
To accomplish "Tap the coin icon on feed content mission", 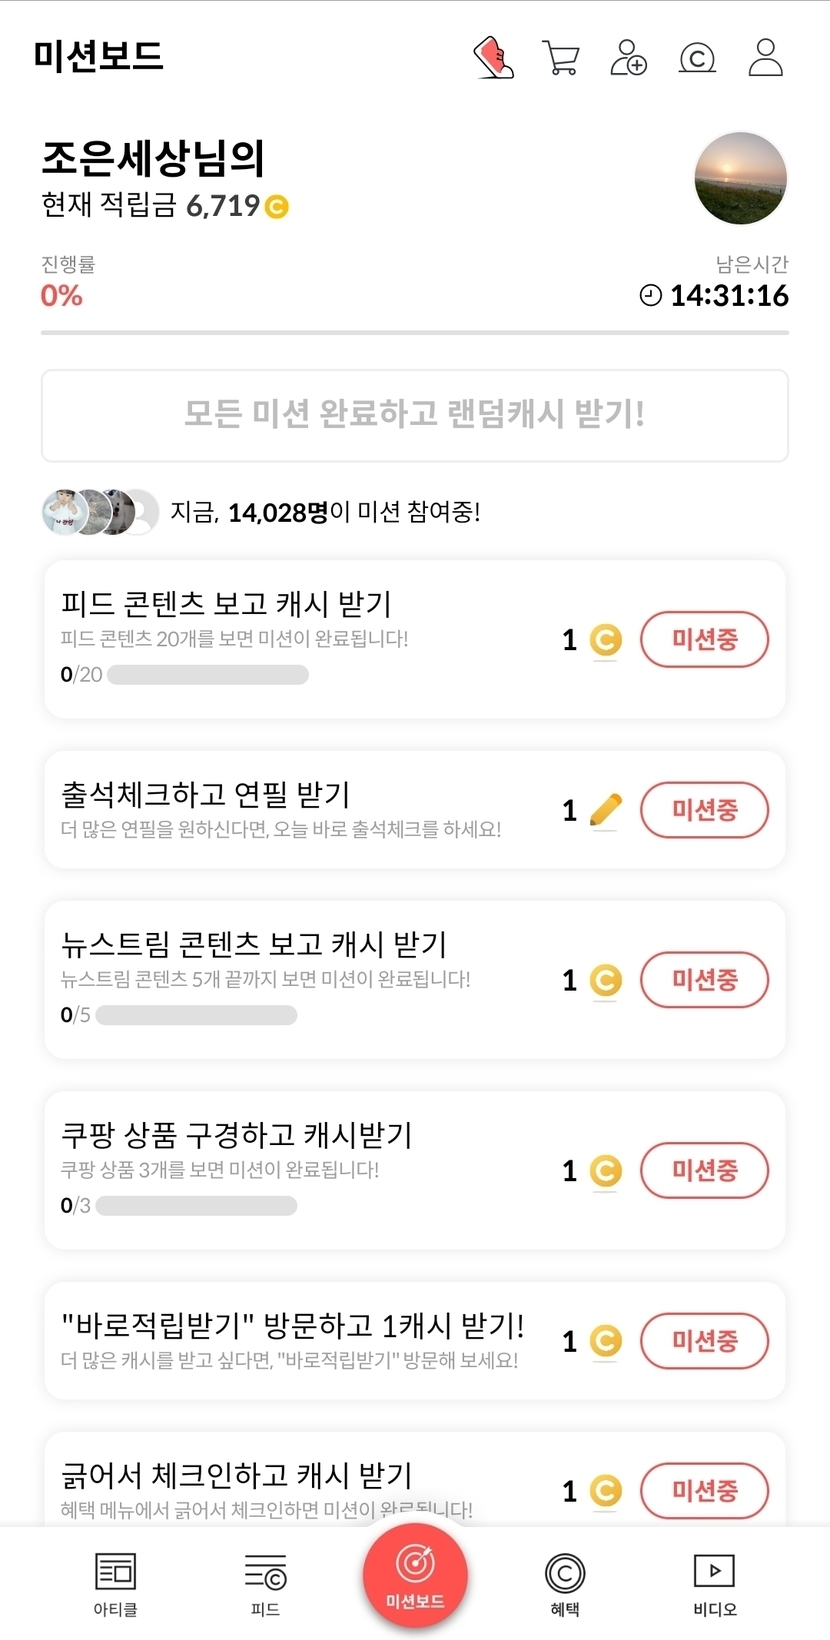I will click(x=605, y=640).
